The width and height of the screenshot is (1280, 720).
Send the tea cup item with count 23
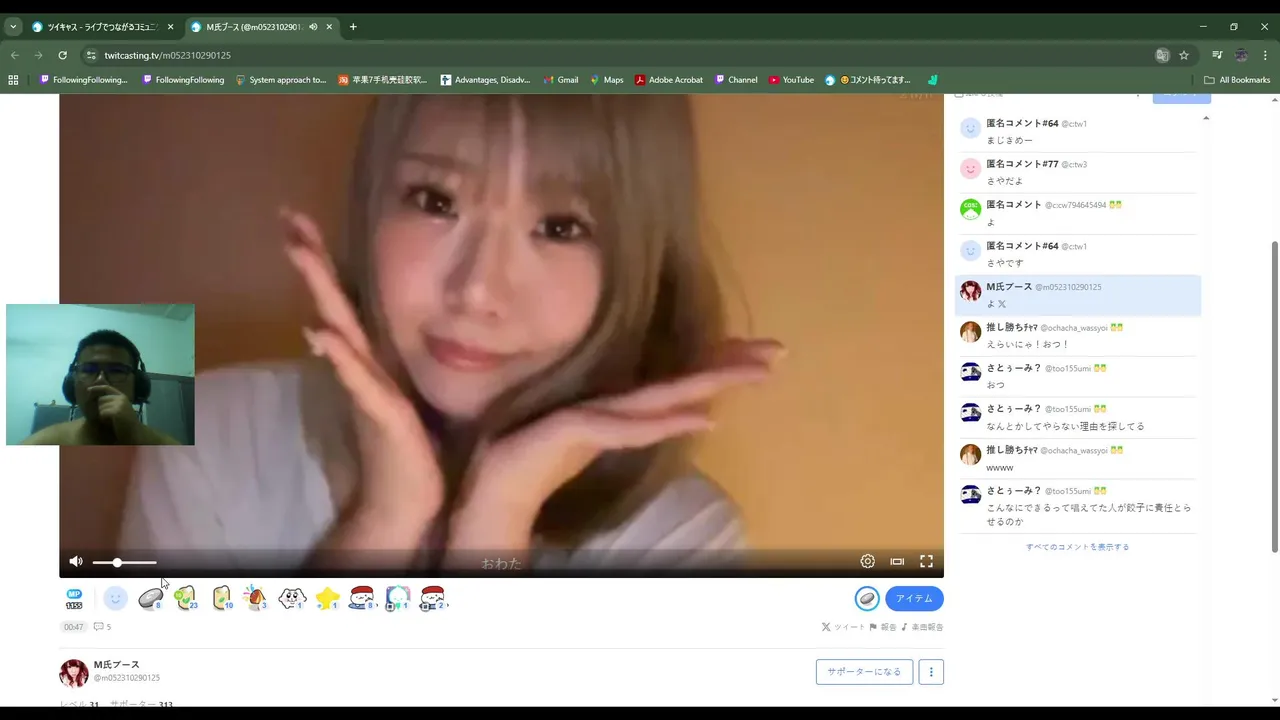(186, 598)
